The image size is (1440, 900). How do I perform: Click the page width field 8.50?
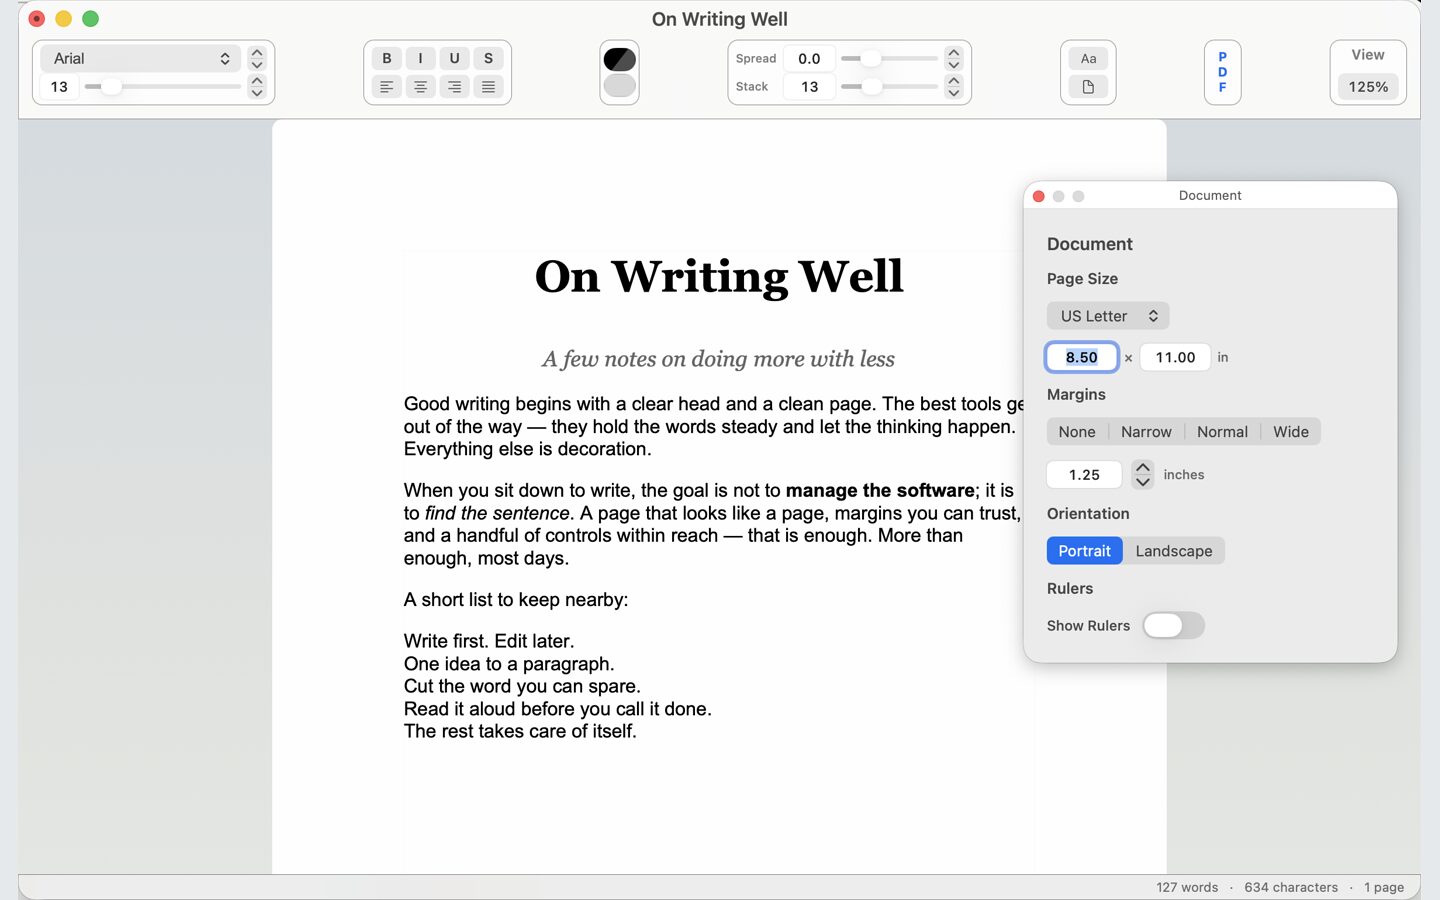tap(1081, 357)
